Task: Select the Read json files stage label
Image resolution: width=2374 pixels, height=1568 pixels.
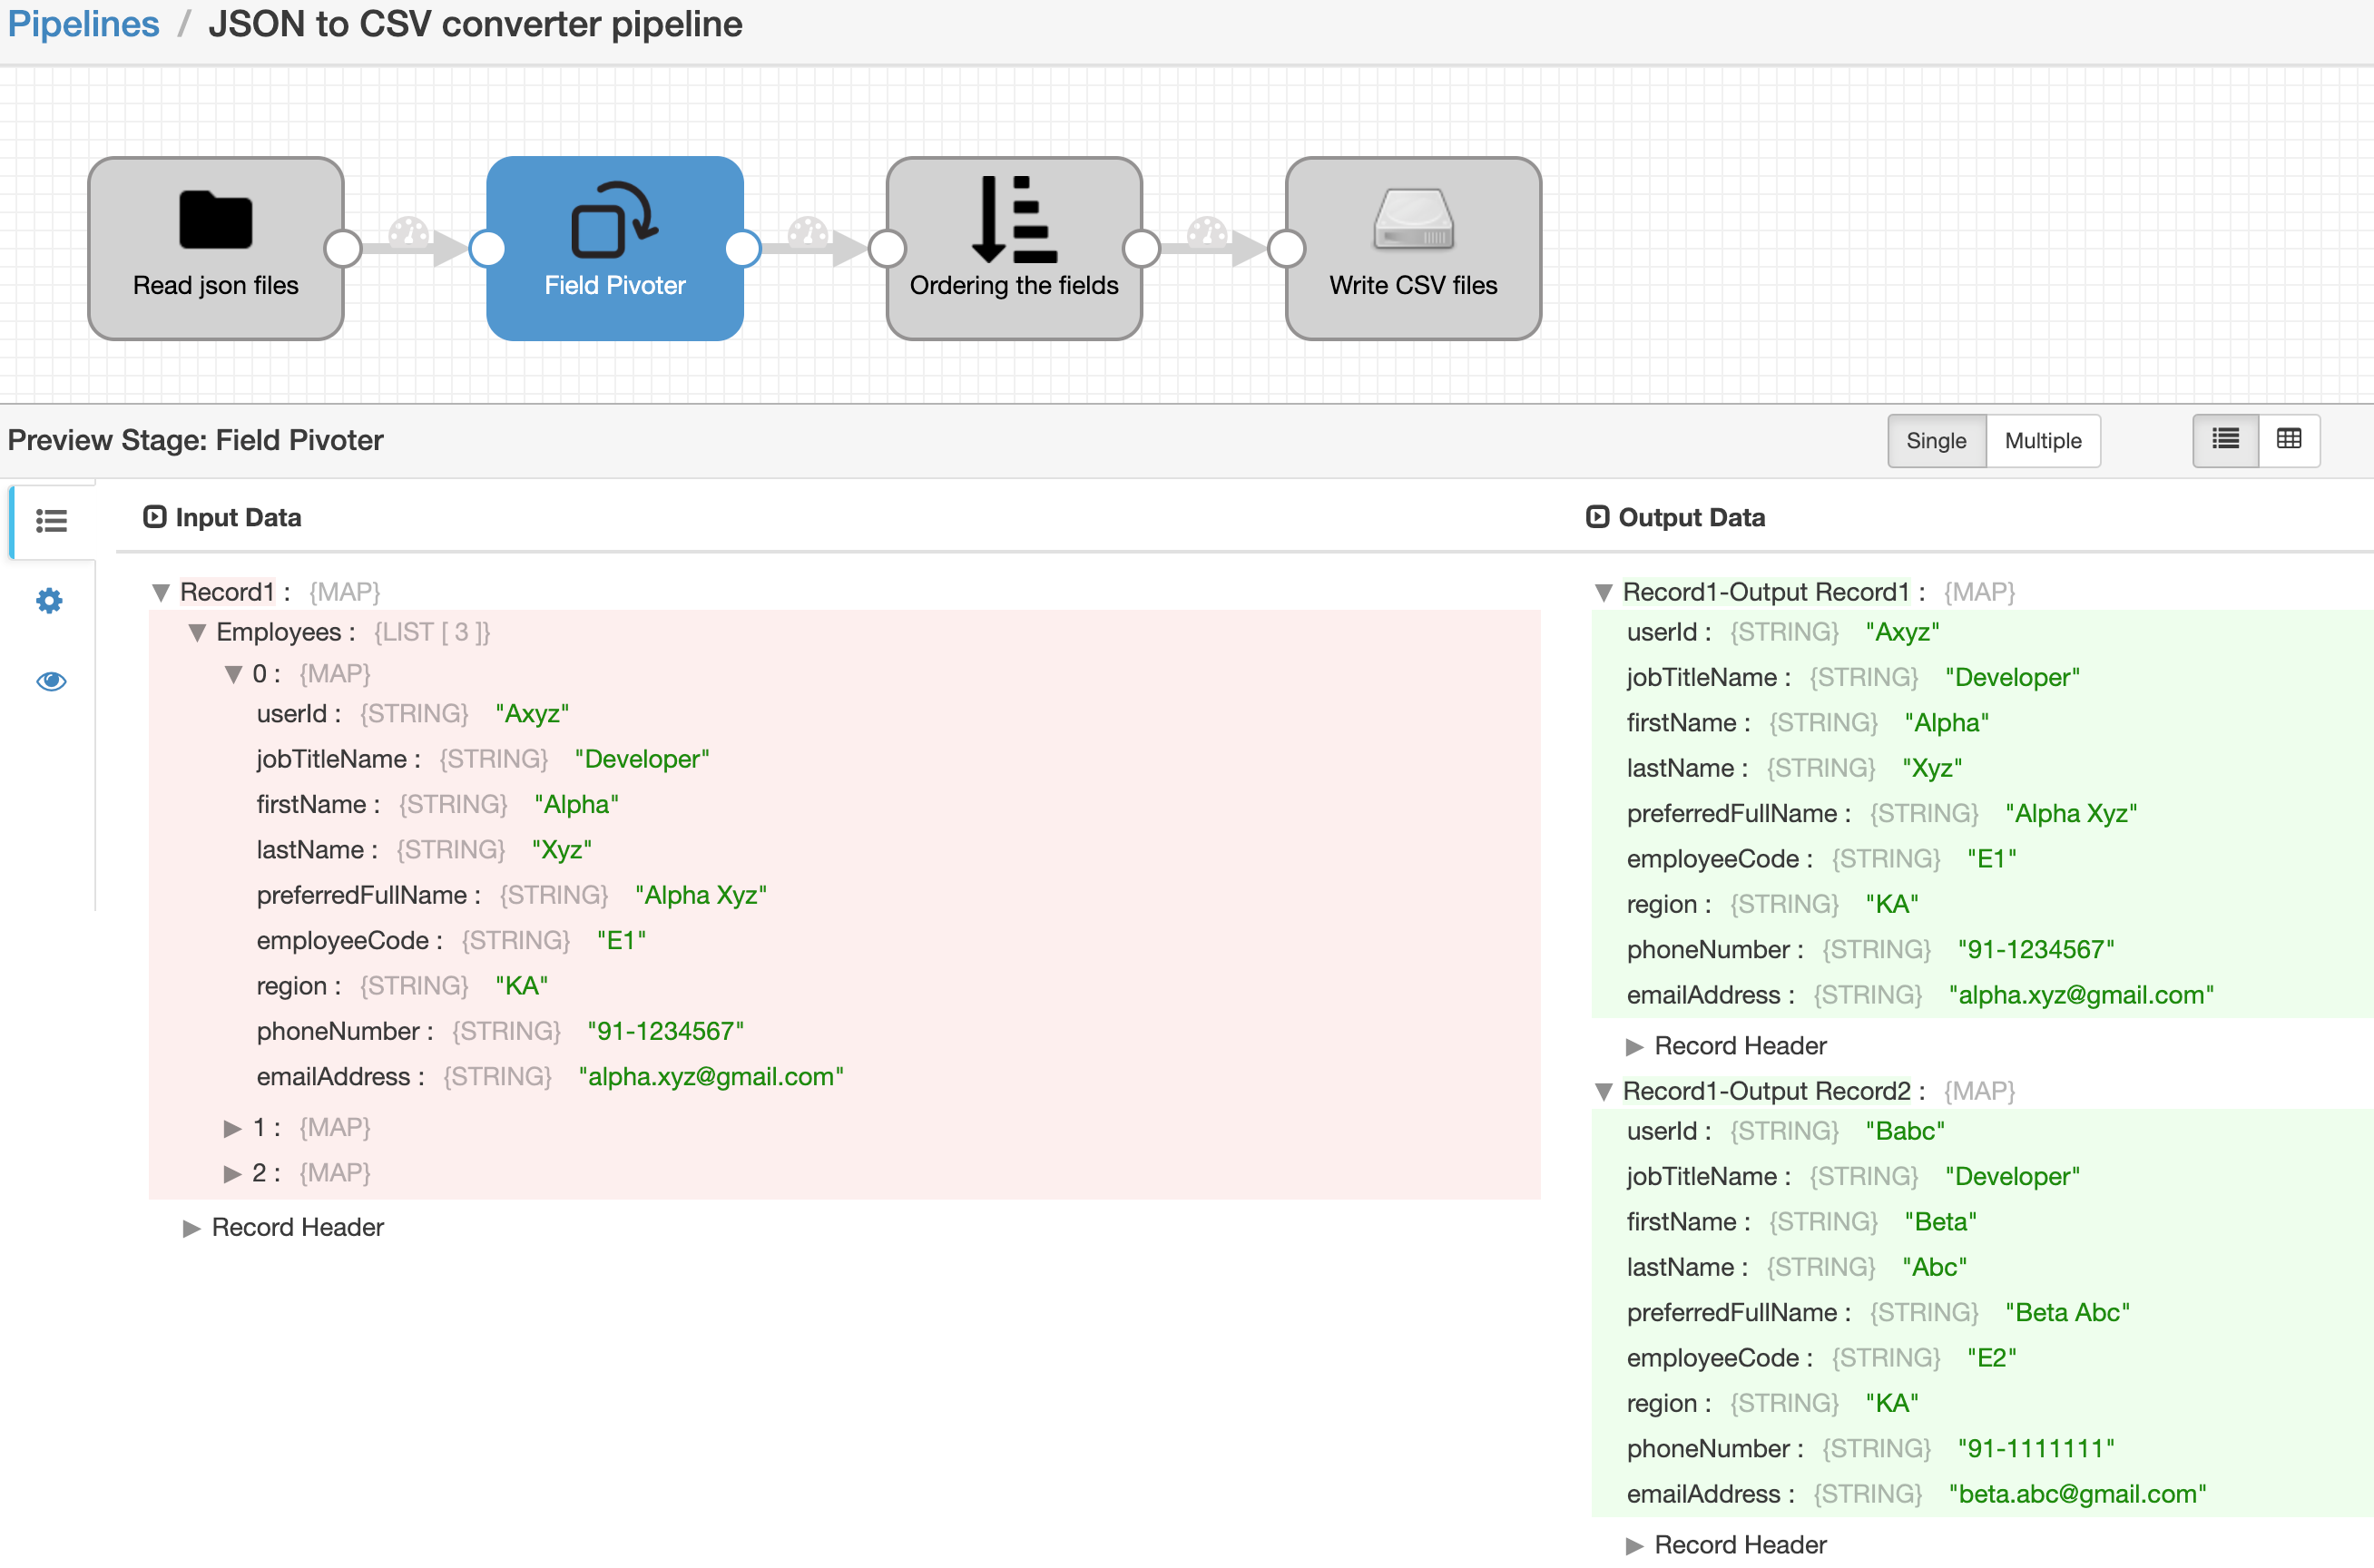Action: pos(215,285)
